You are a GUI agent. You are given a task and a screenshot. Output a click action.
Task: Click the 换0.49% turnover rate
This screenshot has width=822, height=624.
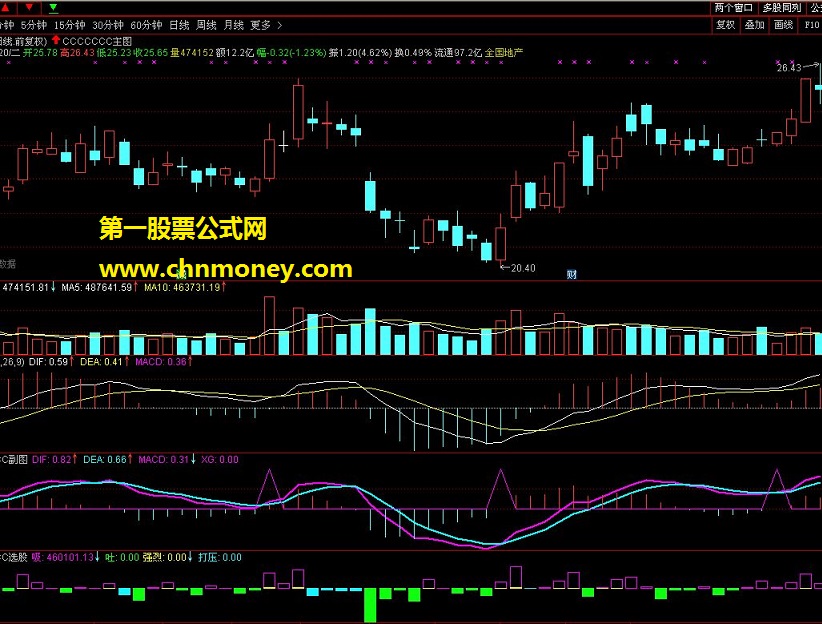[x=414, y=52]
